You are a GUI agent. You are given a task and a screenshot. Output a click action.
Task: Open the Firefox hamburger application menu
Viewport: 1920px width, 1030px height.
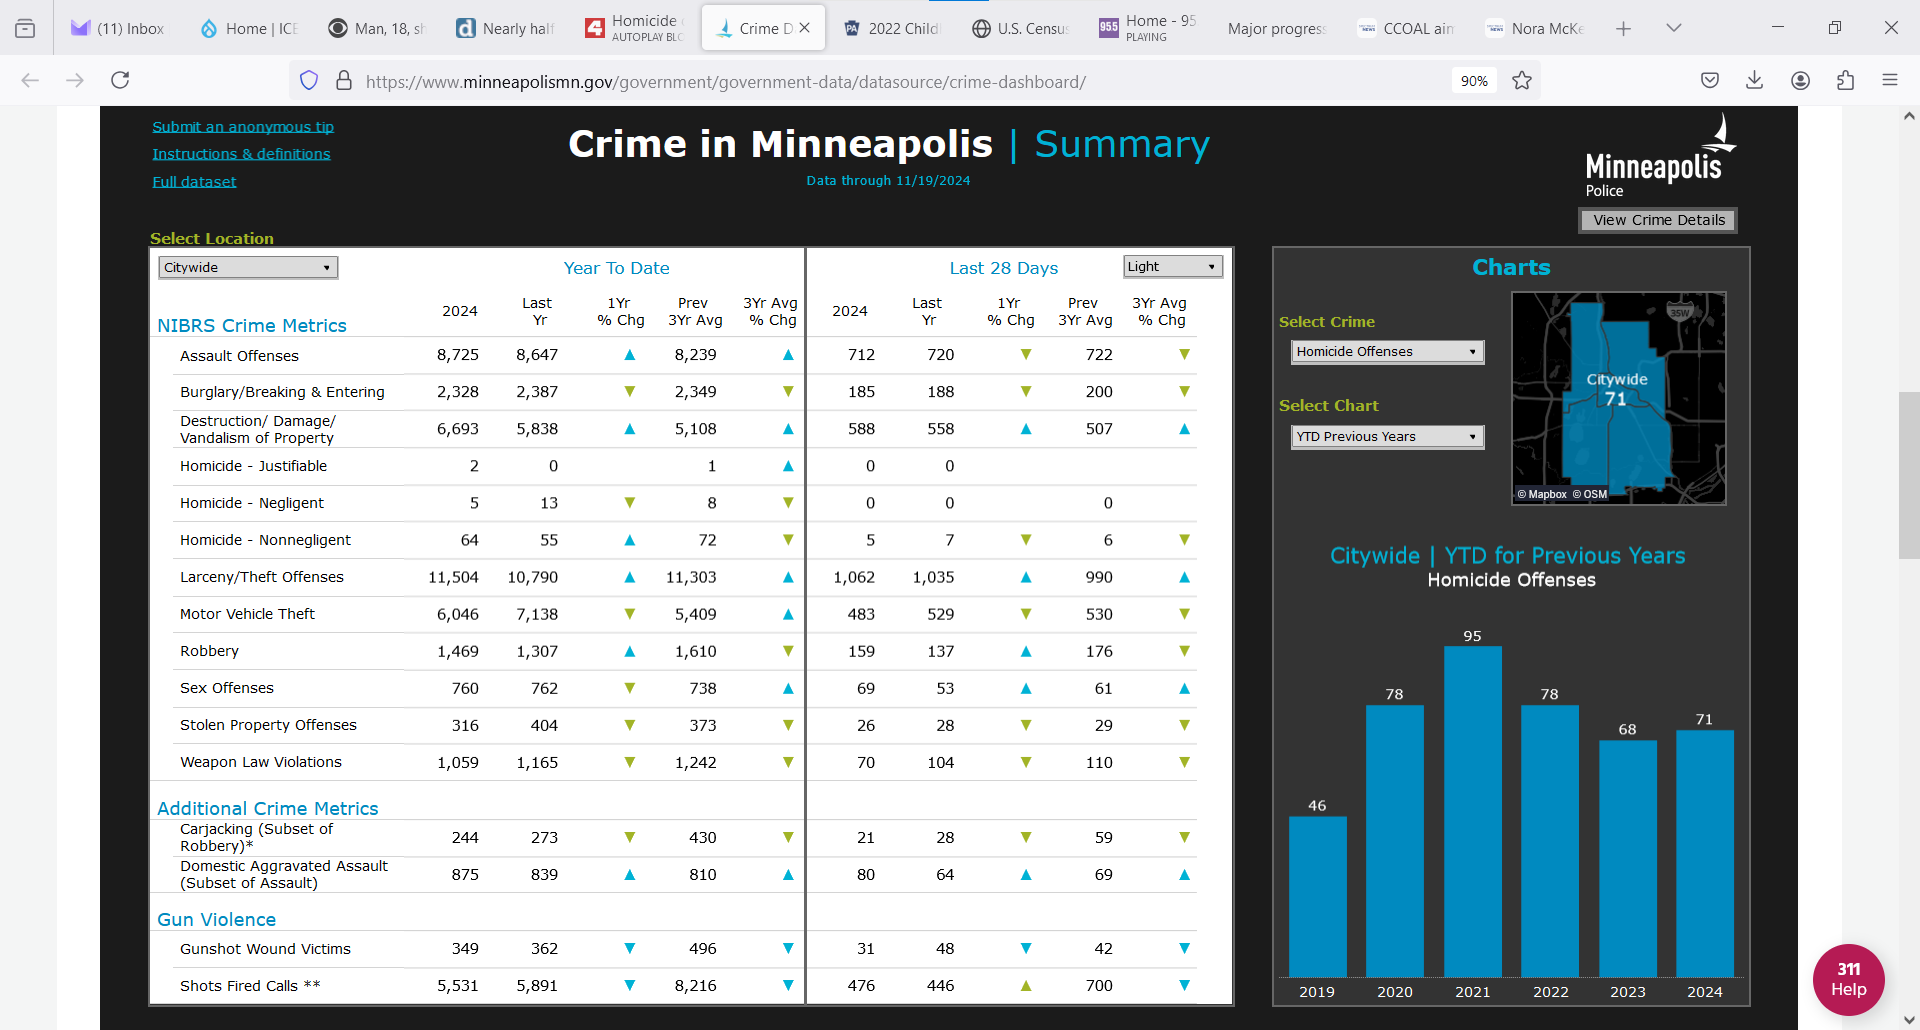click(x=1889, y=80)
